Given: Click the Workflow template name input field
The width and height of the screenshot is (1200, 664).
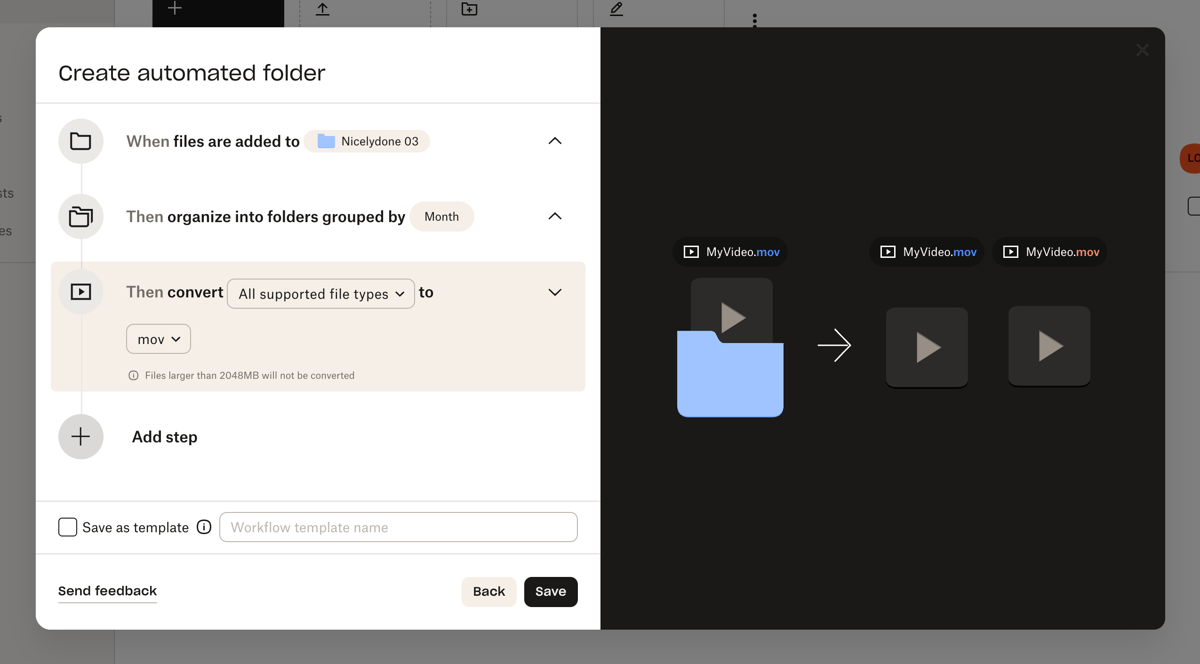Looking at the screenshot, I should 398,527.
